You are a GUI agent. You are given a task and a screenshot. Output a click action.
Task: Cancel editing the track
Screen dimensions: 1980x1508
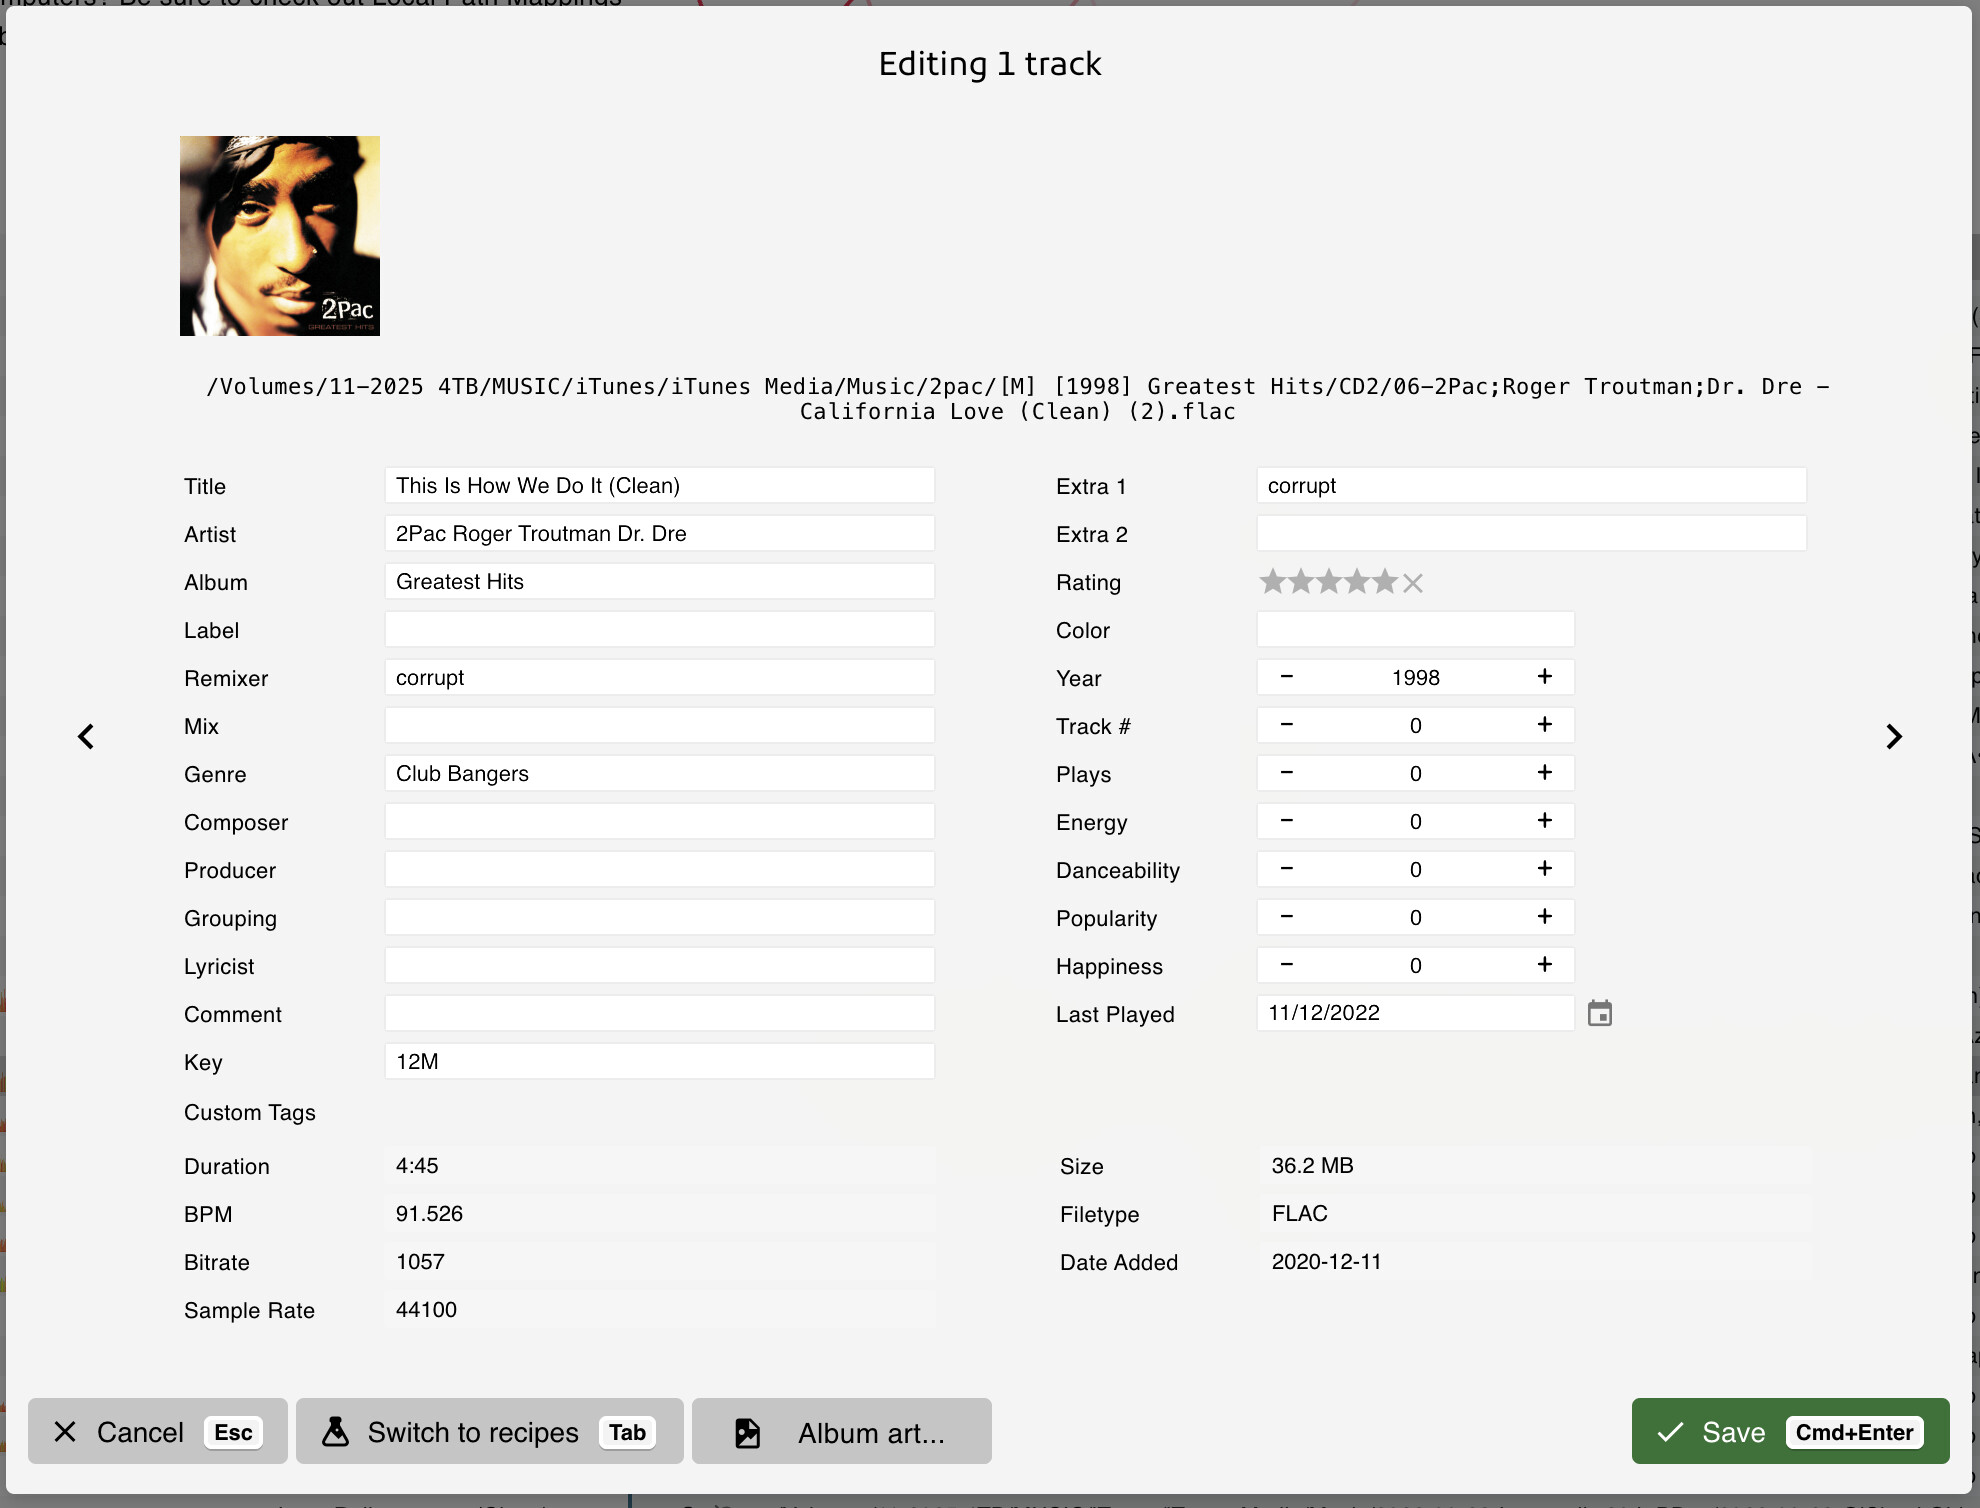pyautogui.click(x=157, y=1432)
